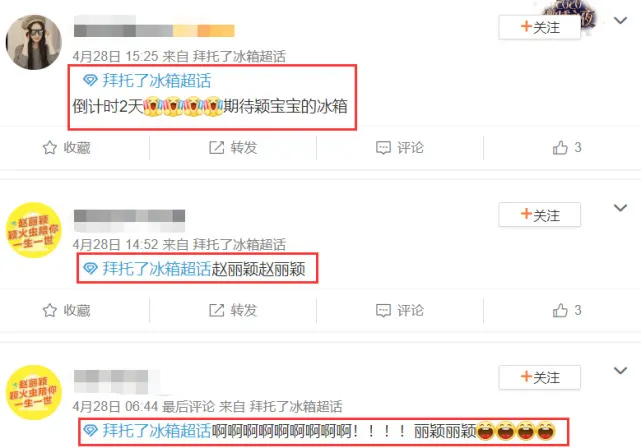Follow the third post's author with +关注
The width and height of the screenshot is (641, 448).
tap(540, 377)
